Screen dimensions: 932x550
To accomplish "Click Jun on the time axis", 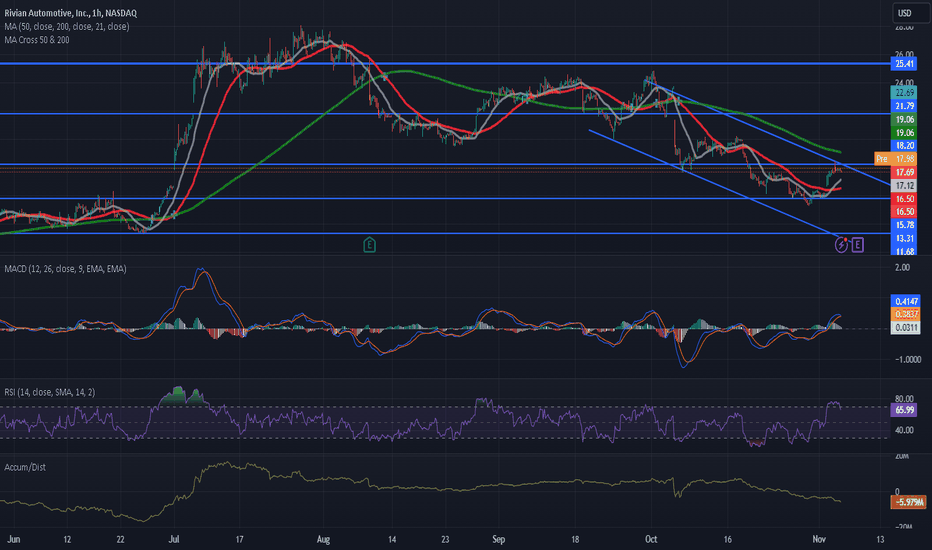I will pos(14,539).
